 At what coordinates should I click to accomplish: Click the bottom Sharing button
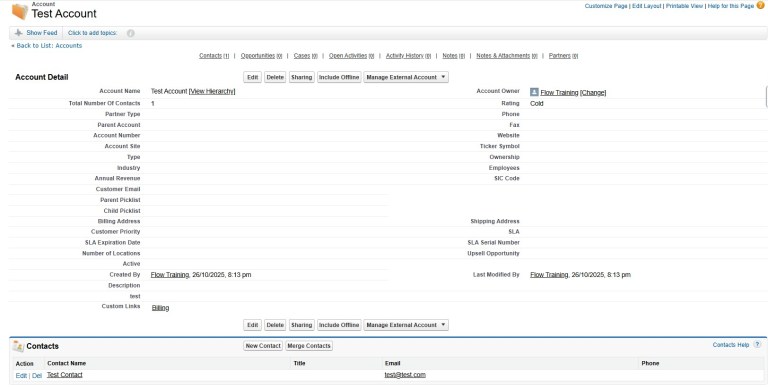301,325
